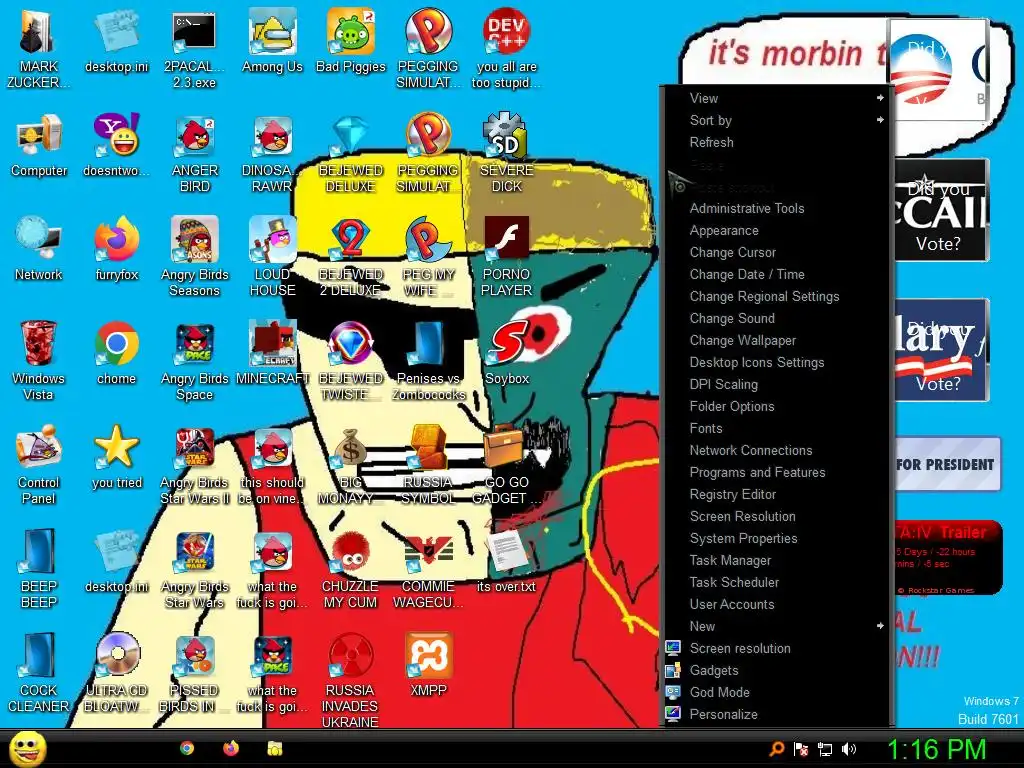Open Personalize from context menu
The image size is (1024, 768).
(x=776, y=714)
